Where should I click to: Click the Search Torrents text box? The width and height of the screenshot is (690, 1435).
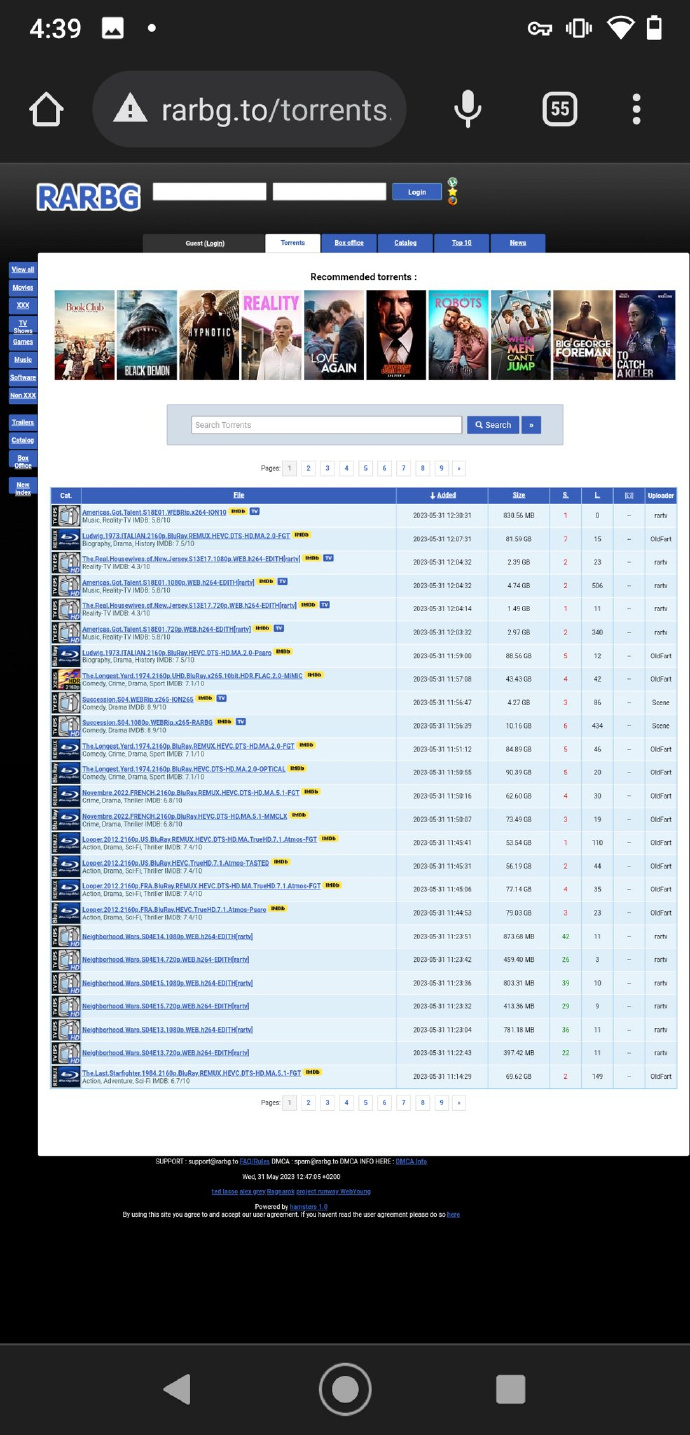[326, 425]
